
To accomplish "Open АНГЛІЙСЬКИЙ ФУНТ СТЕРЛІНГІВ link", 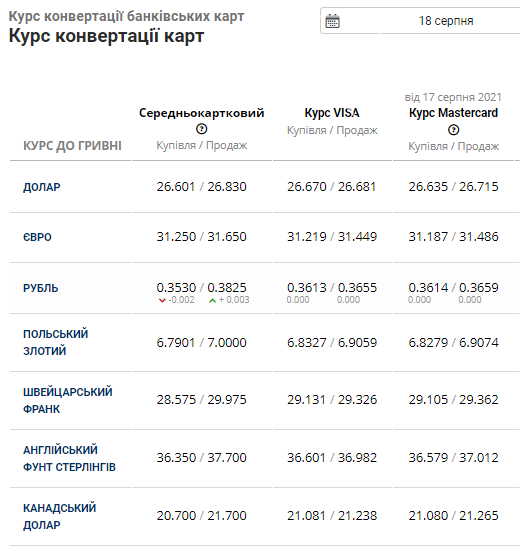I will pos(69,458).
